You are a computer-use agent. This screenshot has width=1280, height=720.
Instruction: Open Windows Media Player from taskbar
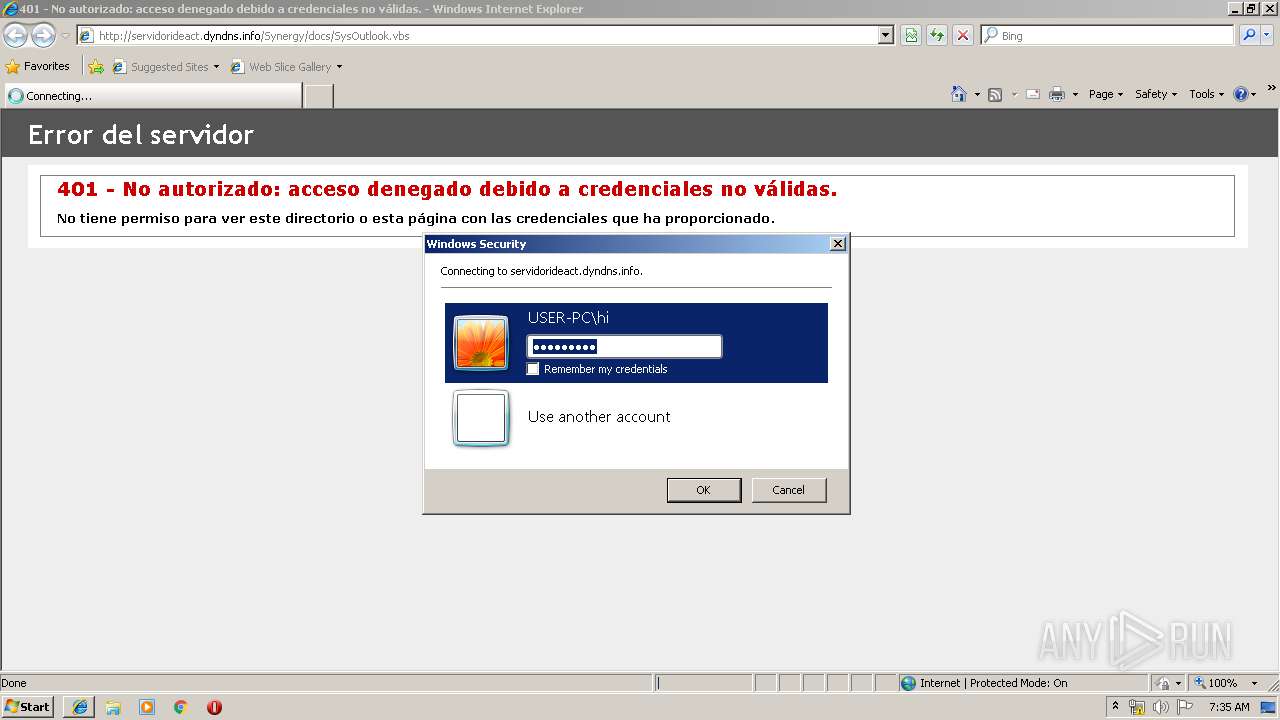147,707
